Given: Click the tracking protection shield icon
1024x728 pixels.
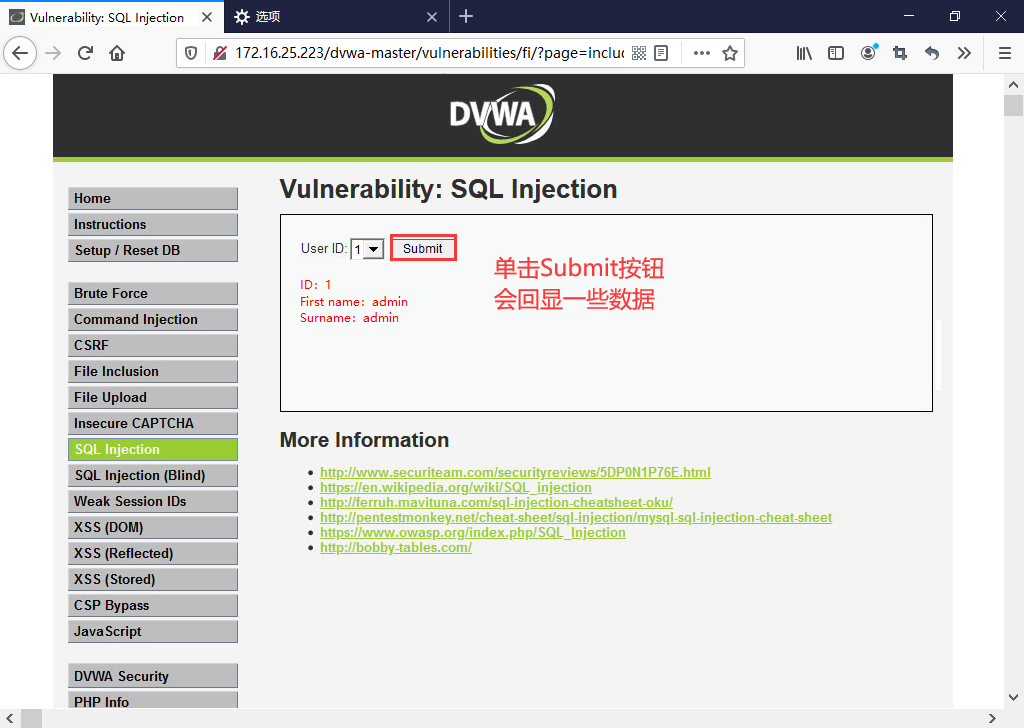Looking at the screenshot, I should pyautogui.click(x=191, y=53).
